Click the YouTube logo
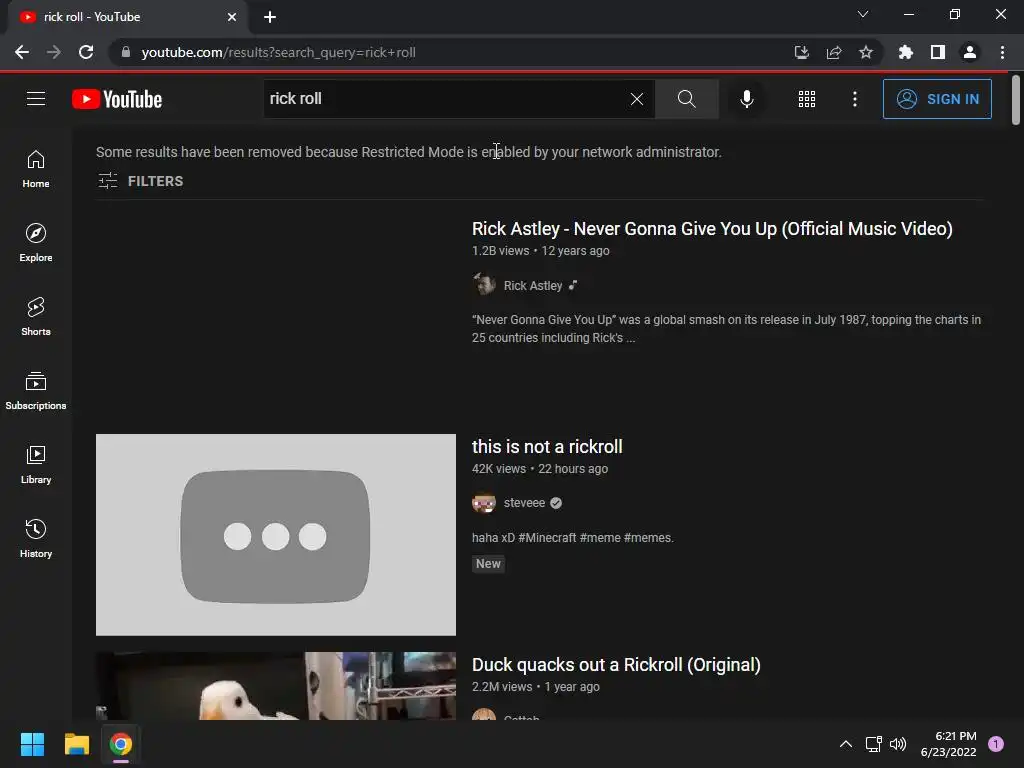1024x768 pixels. pos(117,99)
